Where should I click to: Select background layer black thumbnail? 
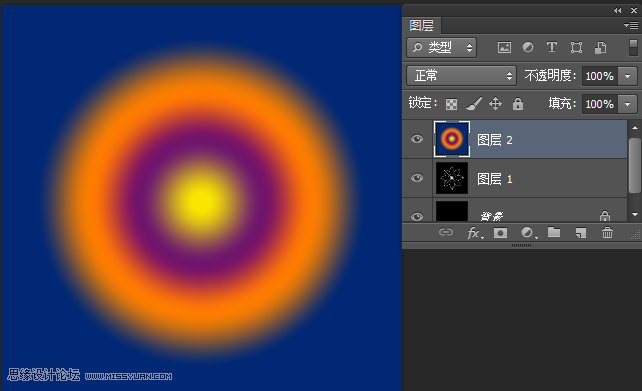pos(452,211)
